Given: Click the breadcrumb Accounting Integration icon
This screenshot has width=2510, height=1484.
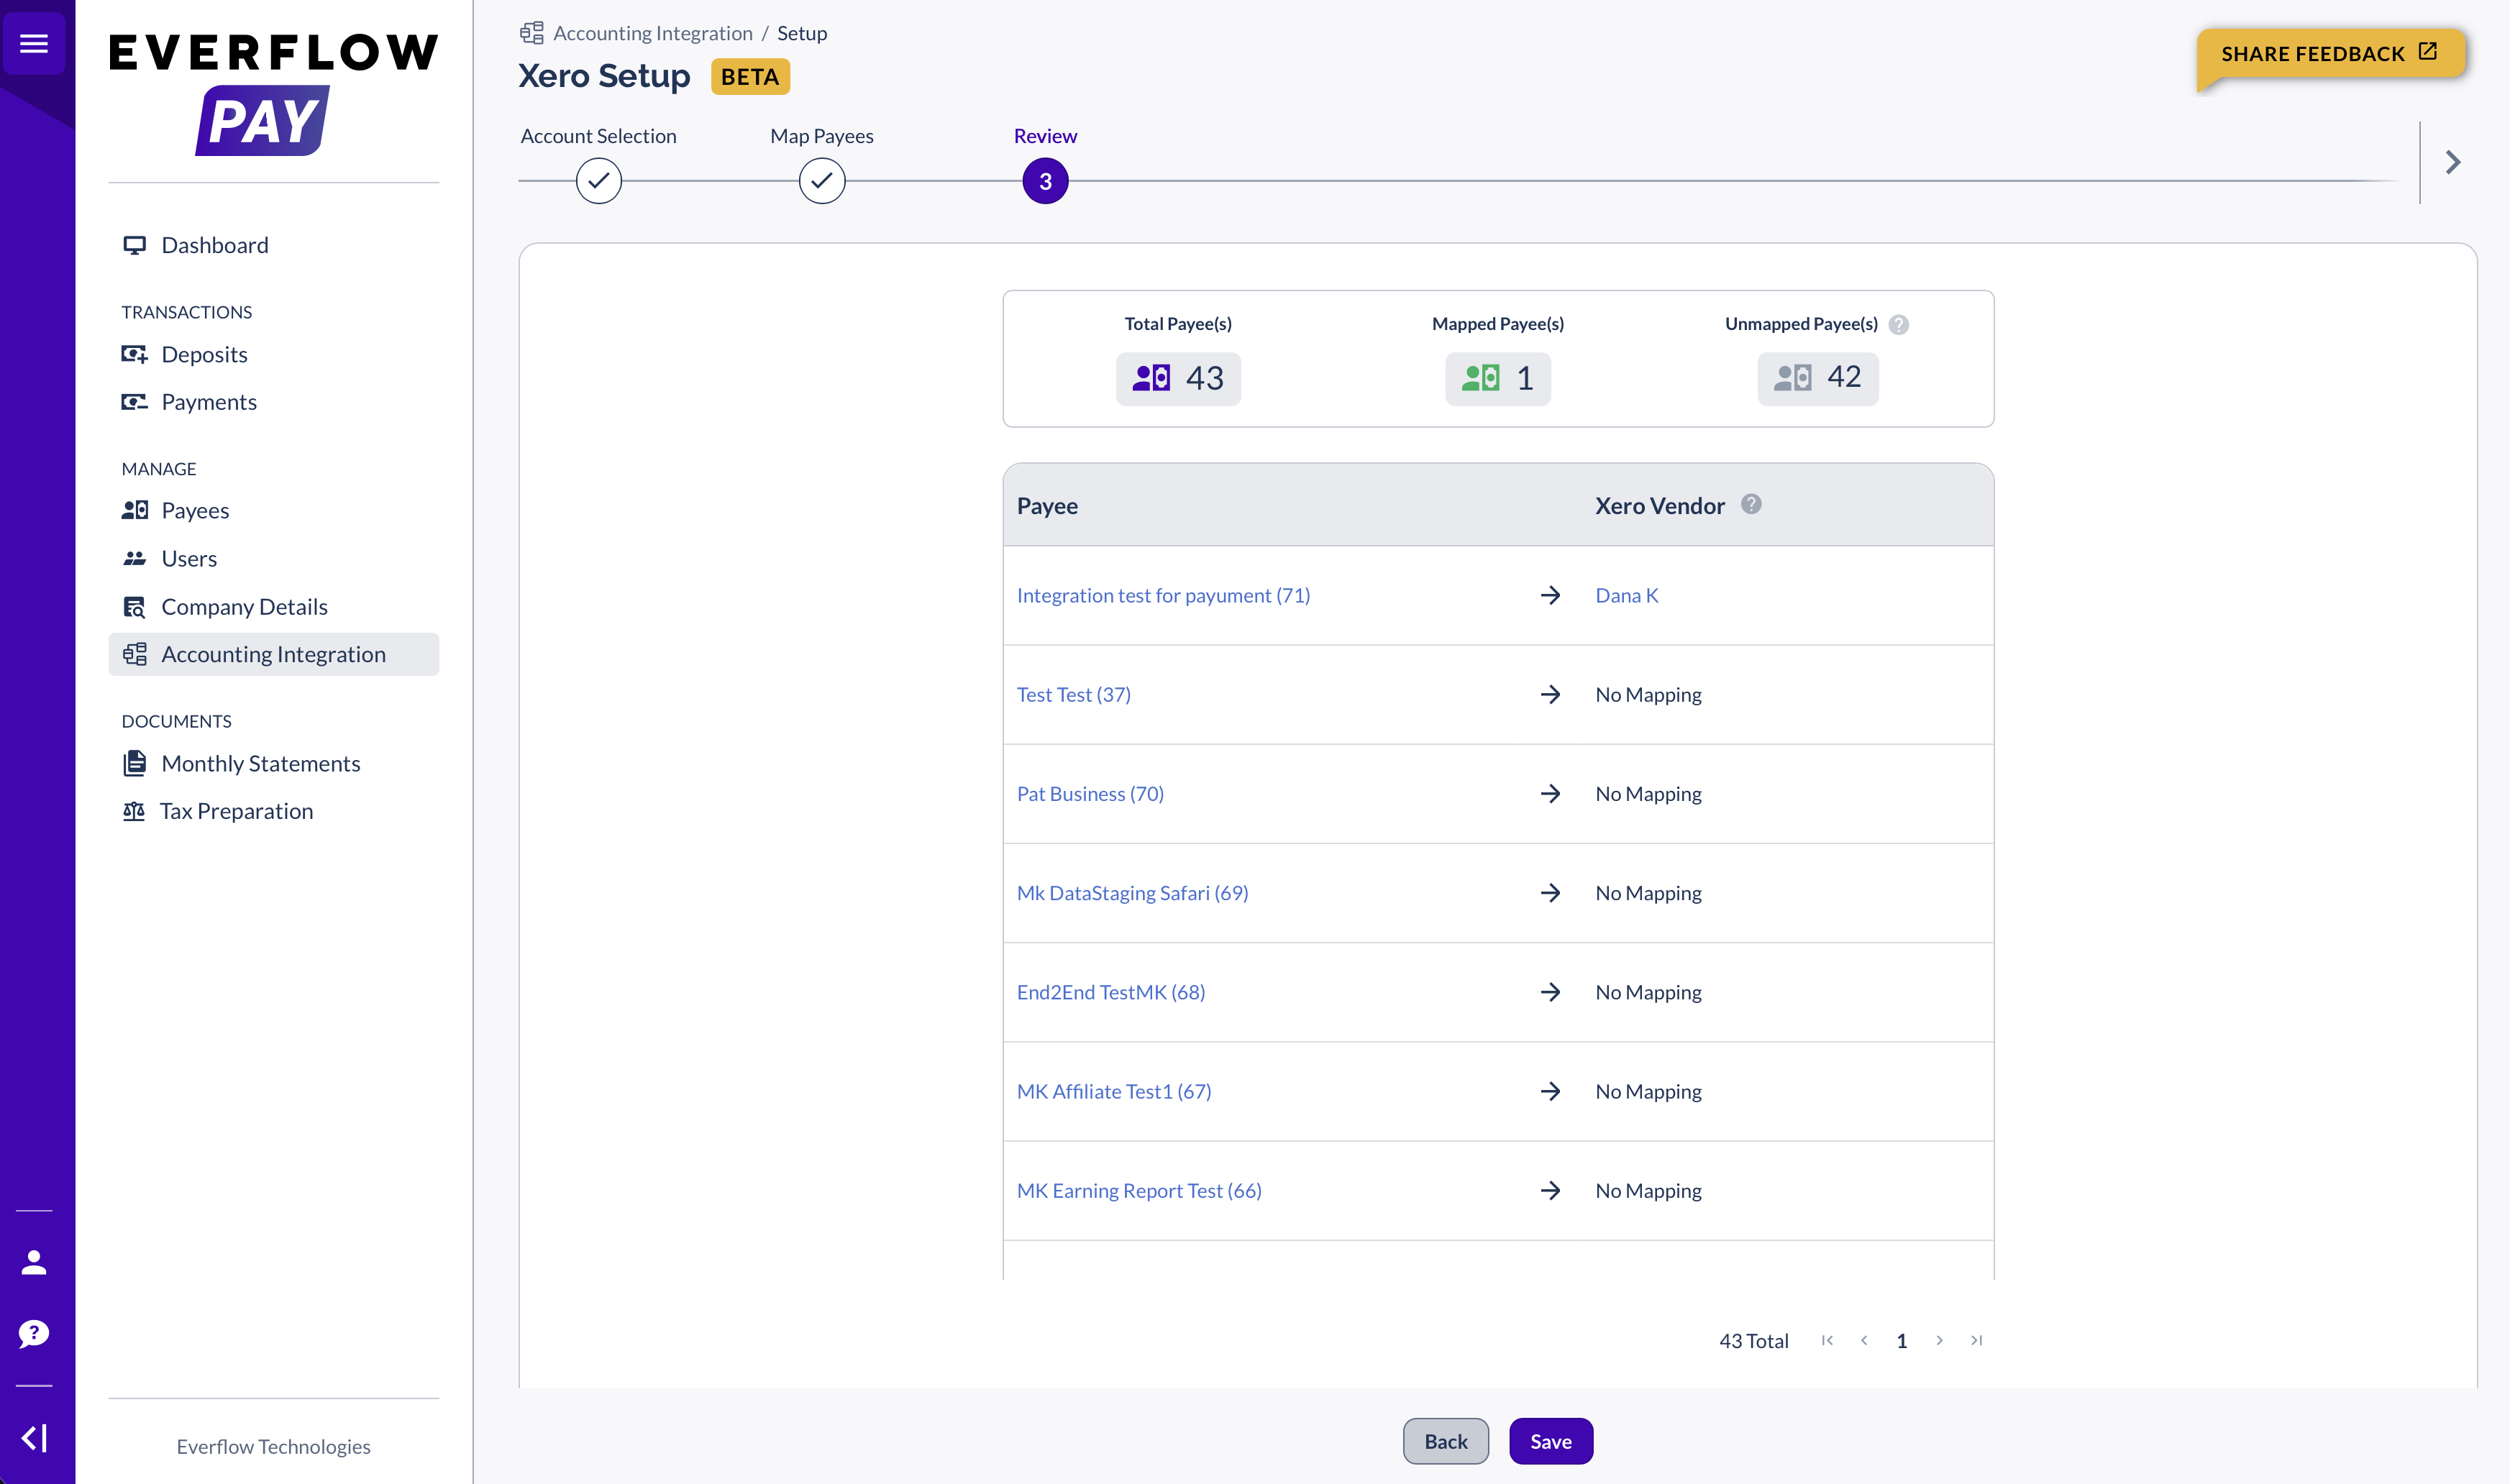Looking at the screenshot, I should point(532,33).
